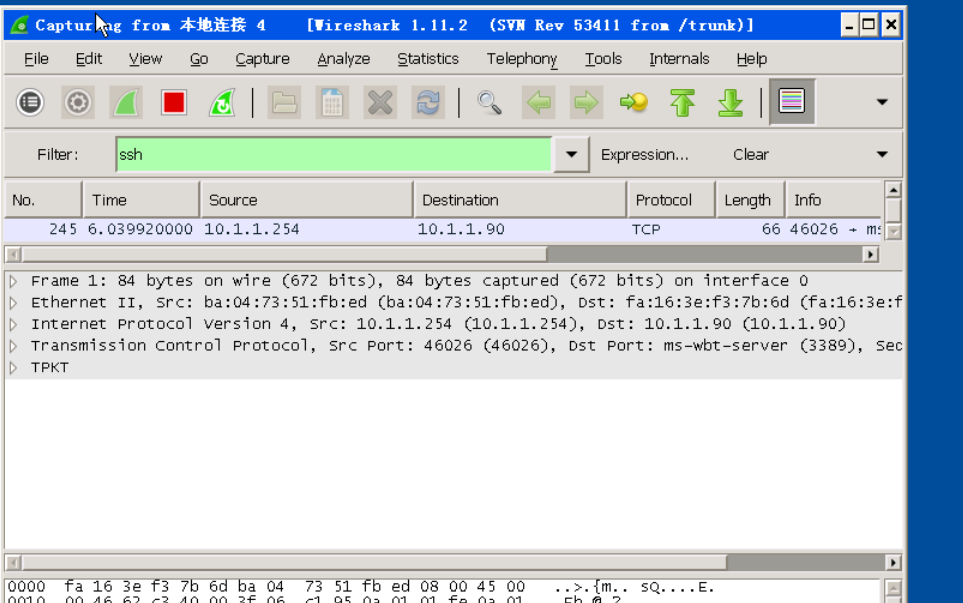The image size is (963, 603).
Task: Expand the Frame 1 tree node
Action: (x=14, y=281)
